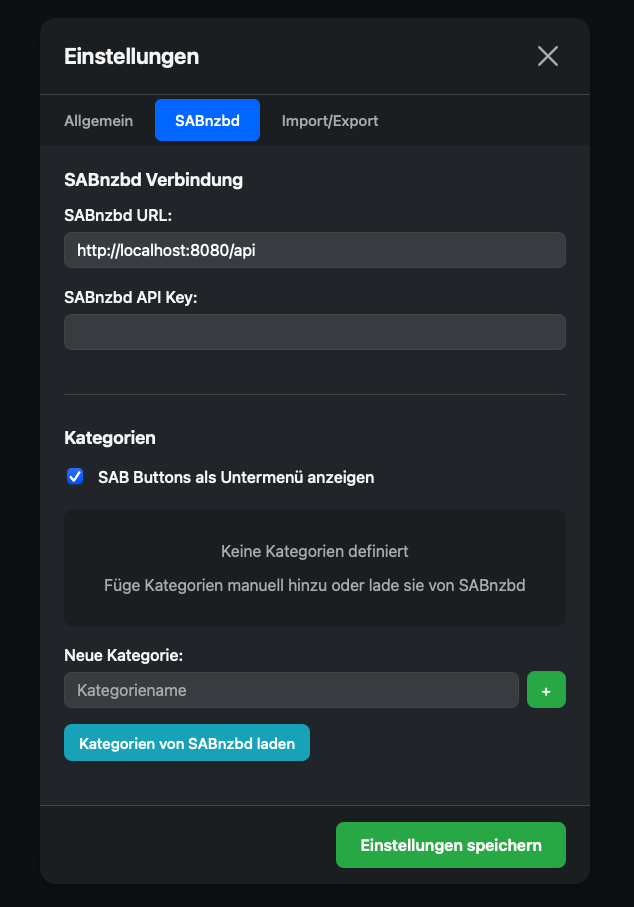Load categories via 'Kategorien von SABnzbd laden'

pyautogui.click(x=187, y=743)
